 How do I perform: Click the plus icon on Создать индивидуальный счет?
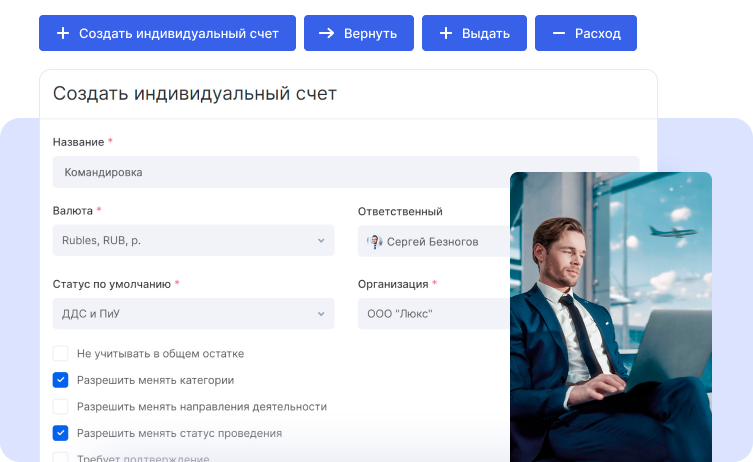63,33
